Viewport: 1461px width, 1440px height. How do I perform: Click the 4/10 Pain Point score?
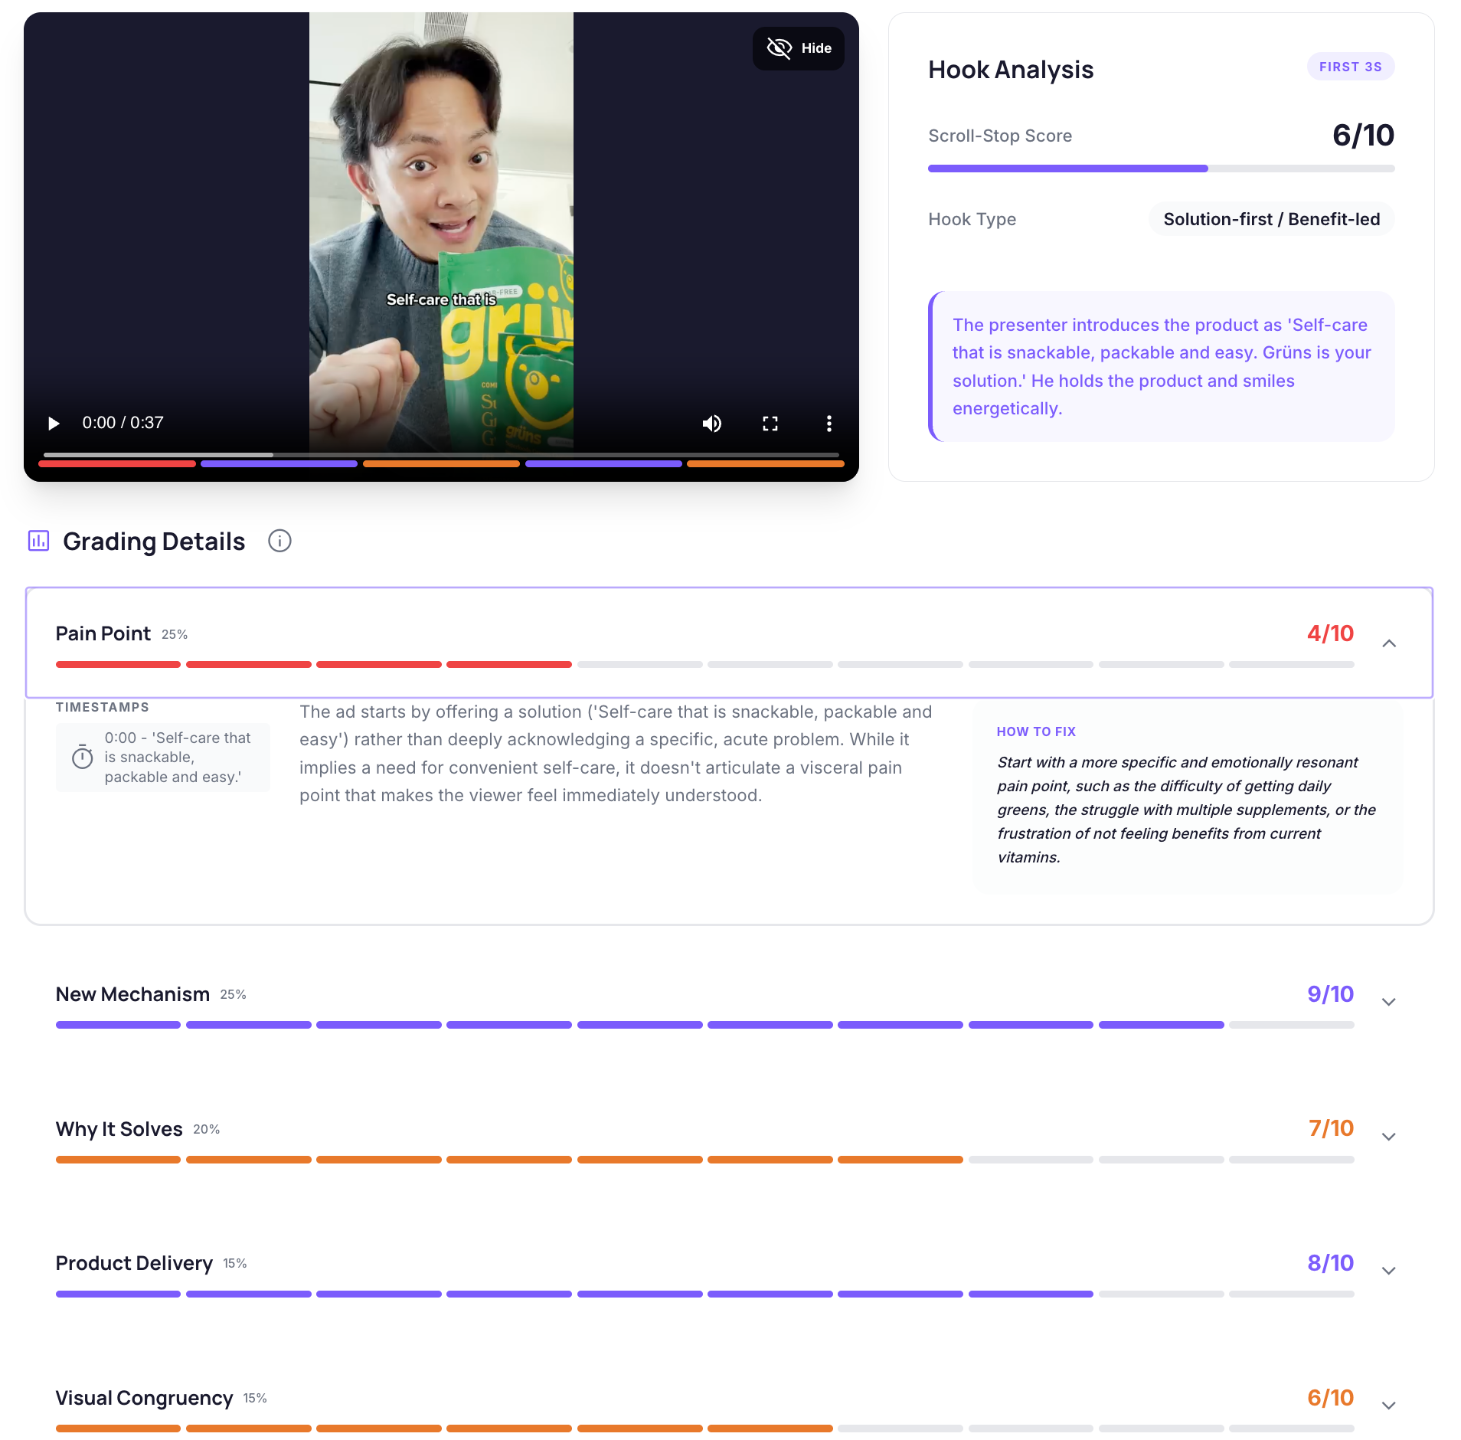[1330, 633]
